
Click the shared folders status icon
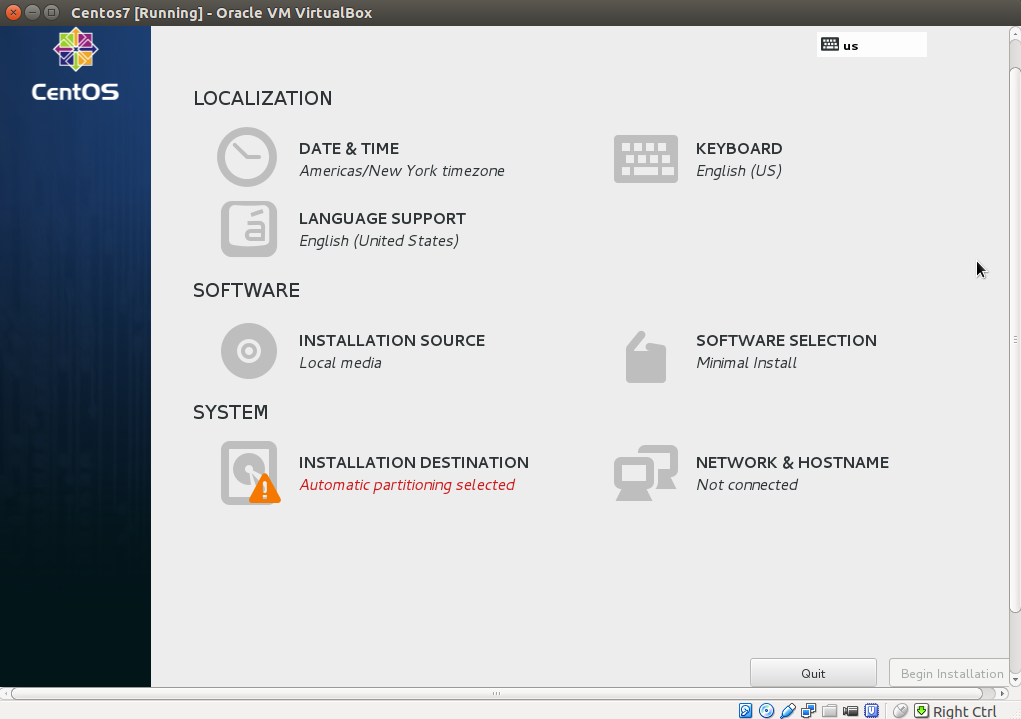[828, 710]
